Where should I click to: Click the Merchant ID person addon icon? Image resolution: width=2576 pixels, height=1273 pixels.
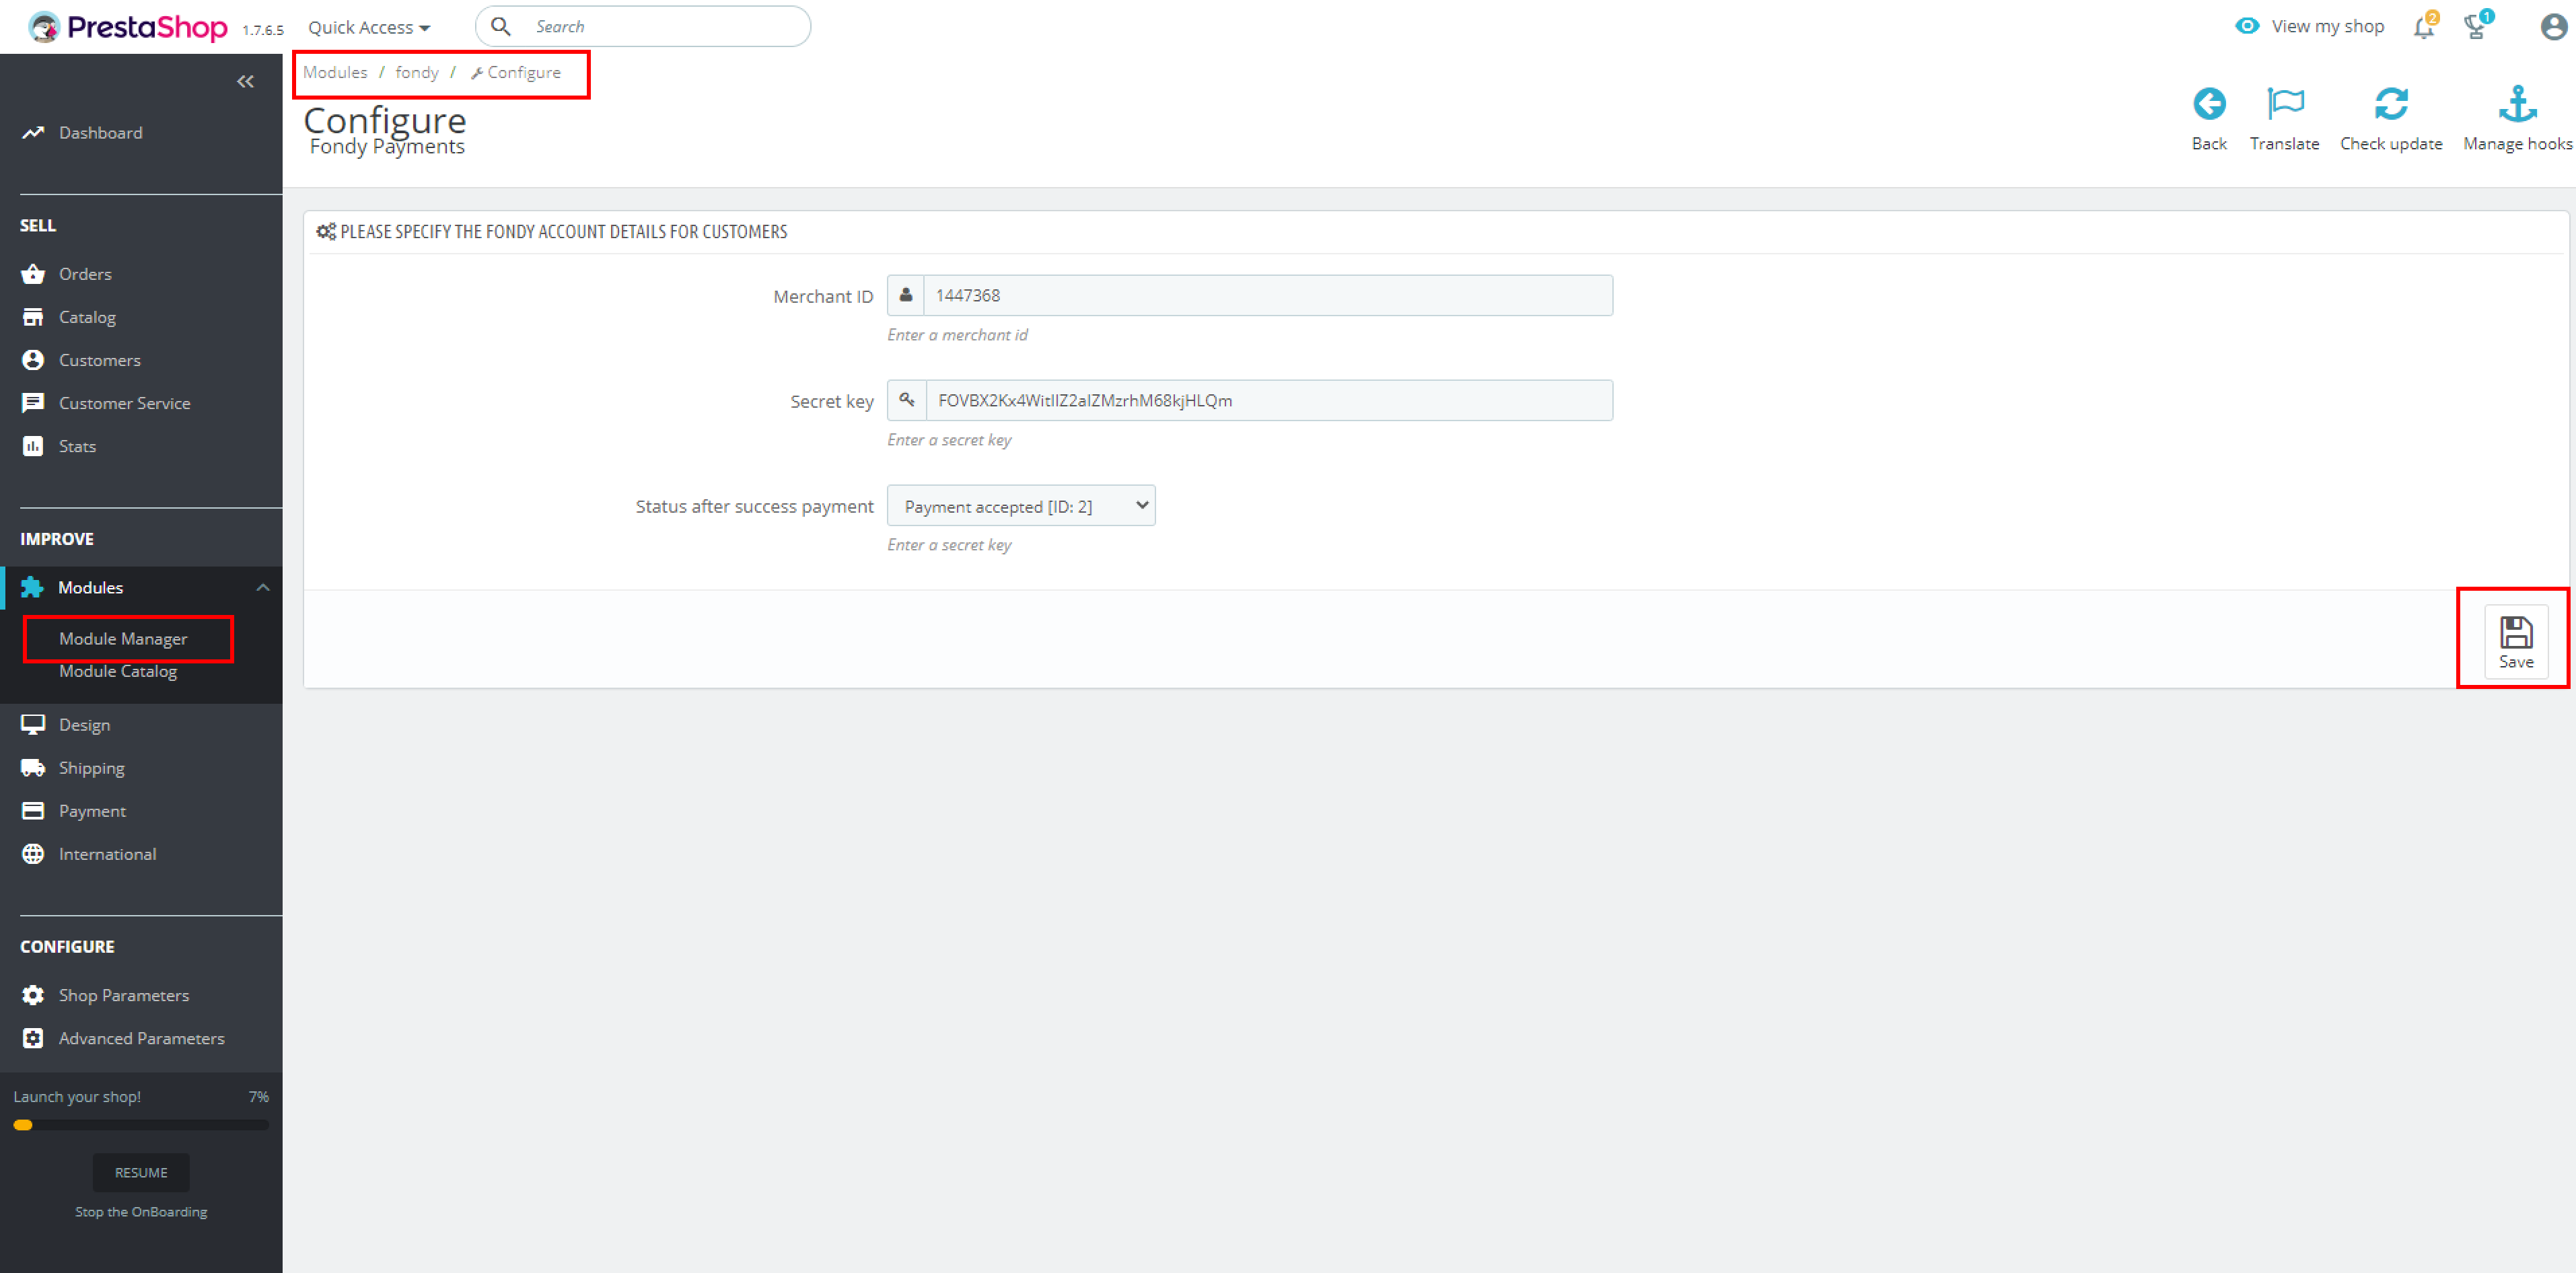click(905, 295)
